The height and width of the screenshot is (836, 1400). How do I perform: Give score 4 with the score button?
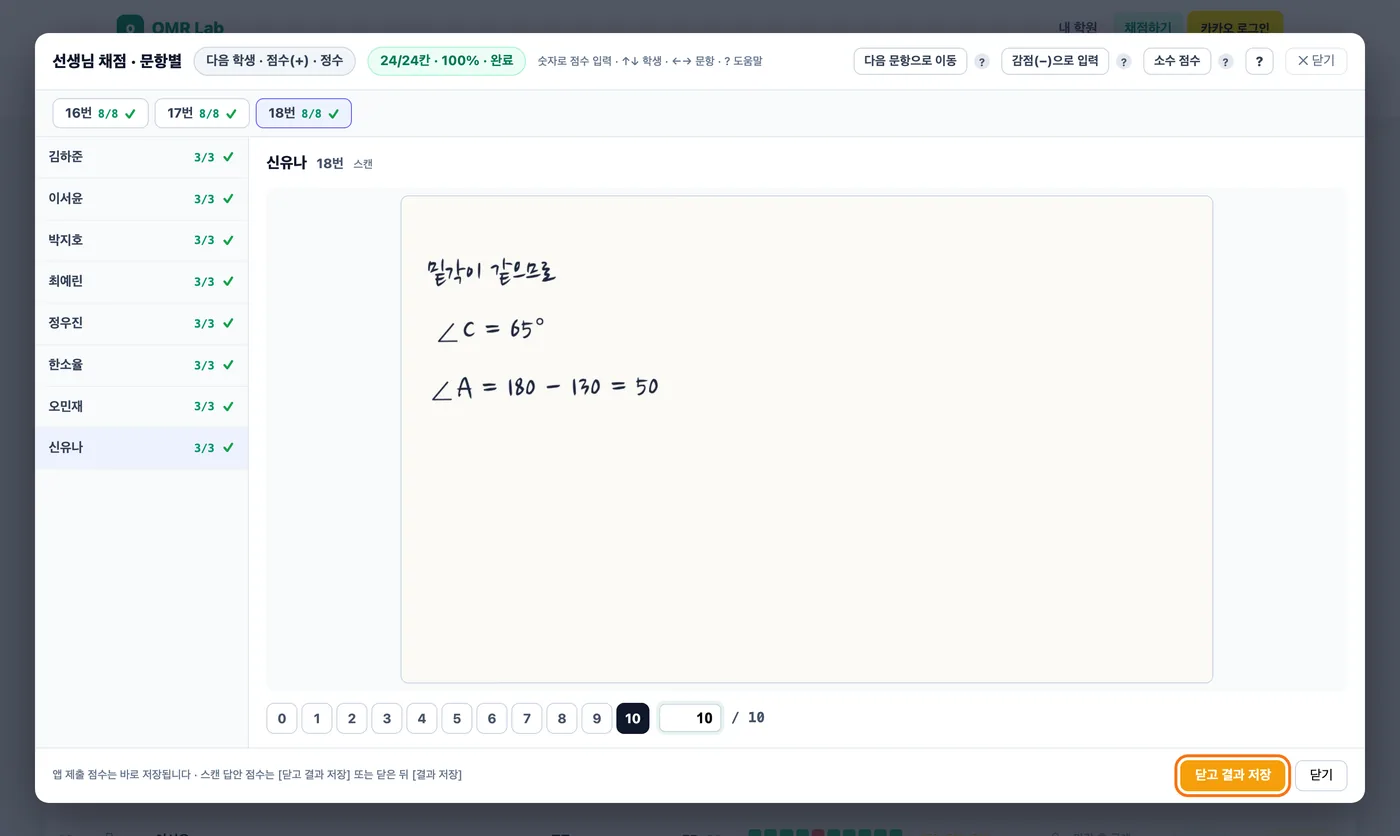click(x=422, y=718)
